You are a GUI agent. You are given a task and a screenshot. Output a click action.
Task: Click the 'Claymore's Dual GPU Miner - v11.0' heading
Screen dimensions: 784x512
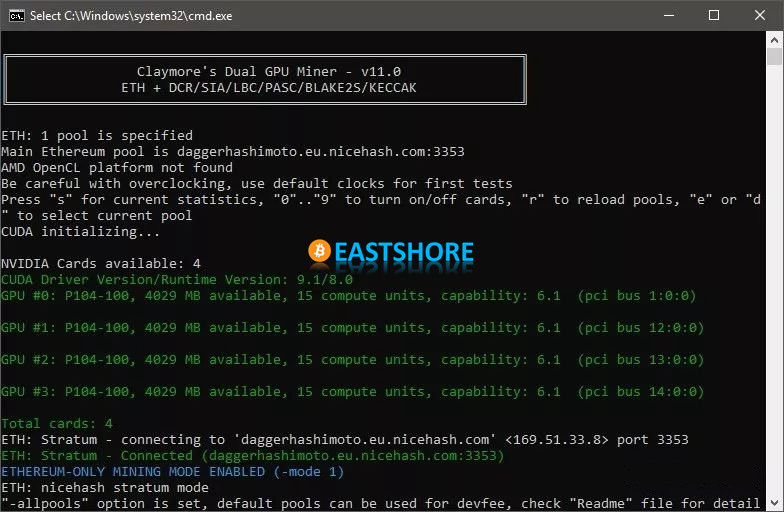[268, 72]
